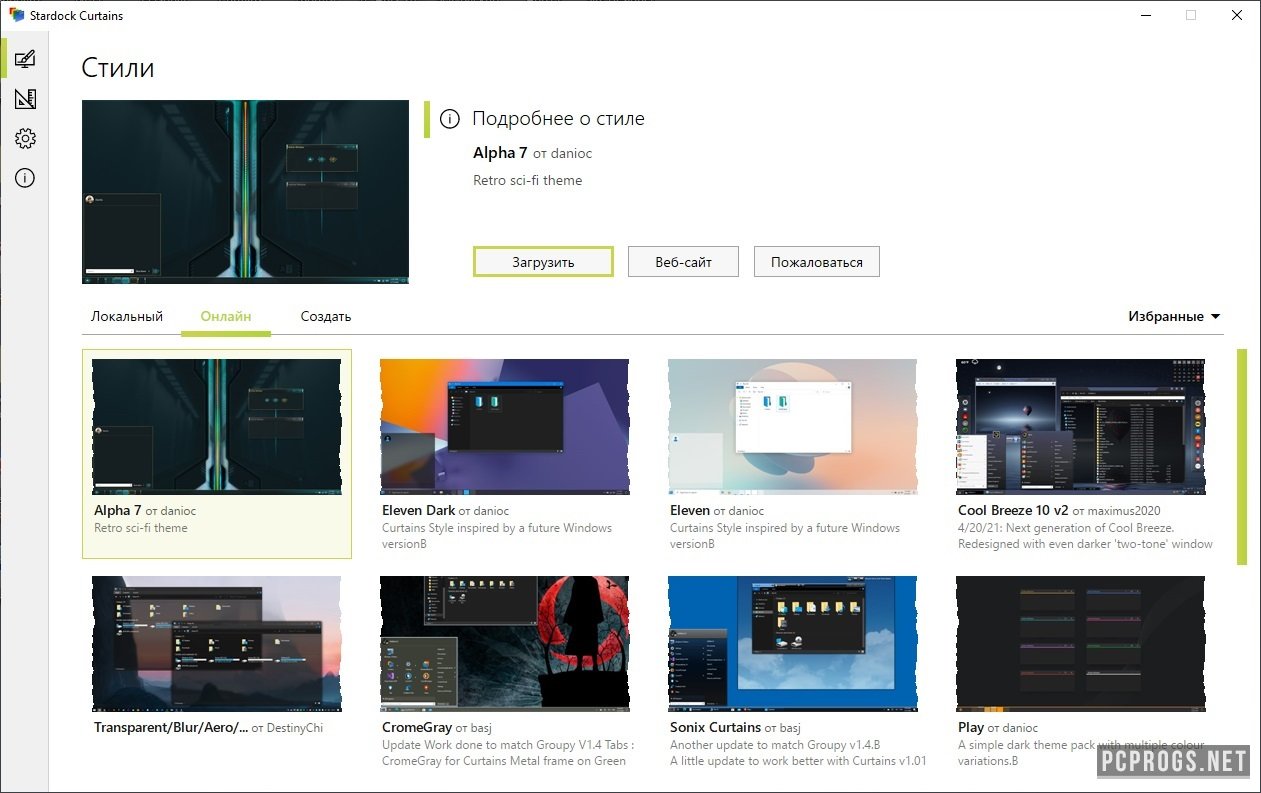Open the Styles page sidebar icon
1261x793 pixels.
point(25,59)
